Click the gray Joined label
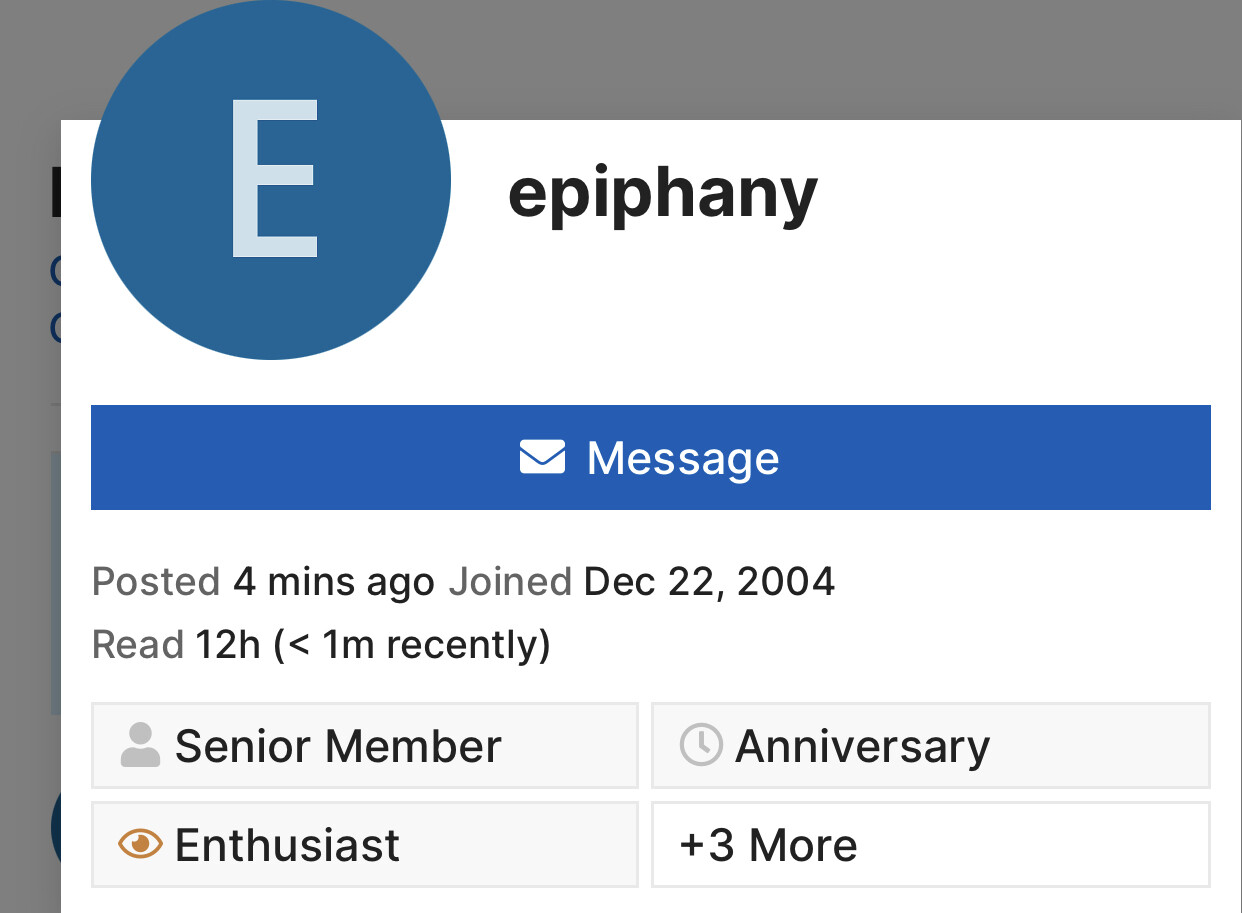This screenshot has height=913, width=1242. coord(510,581)
